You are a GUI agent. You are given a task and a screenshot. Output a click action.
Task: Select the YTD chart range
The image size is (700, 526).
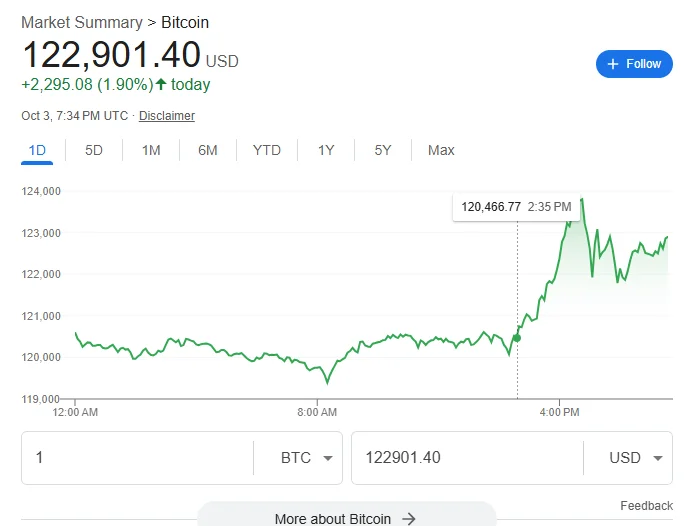(267, 150)
